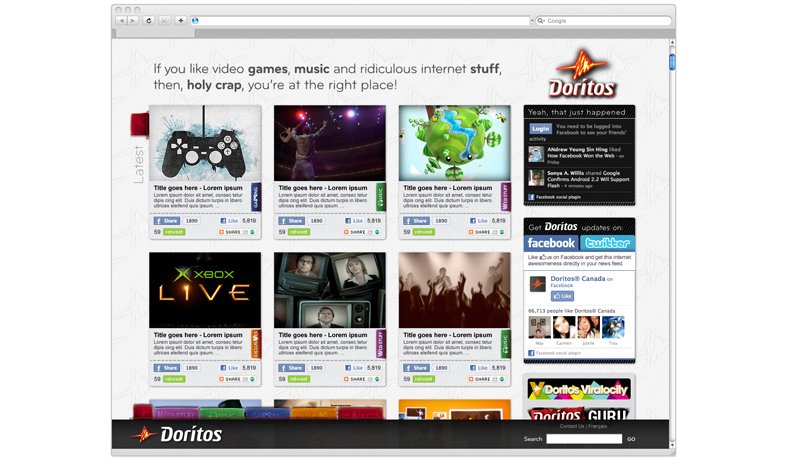
Task: Like the Xbox Live card
Action: [230, 368]
